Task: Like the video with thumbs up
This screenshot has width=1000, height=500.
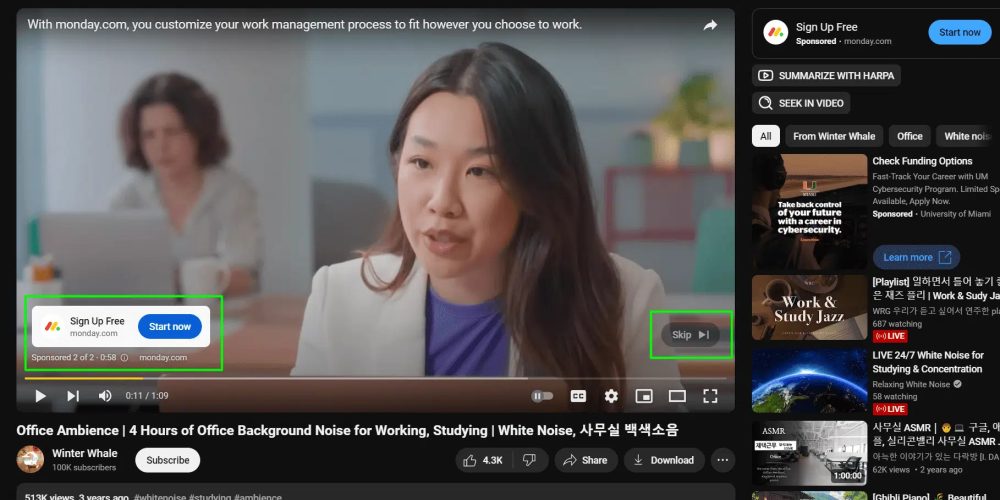Action: click(482, 460)
